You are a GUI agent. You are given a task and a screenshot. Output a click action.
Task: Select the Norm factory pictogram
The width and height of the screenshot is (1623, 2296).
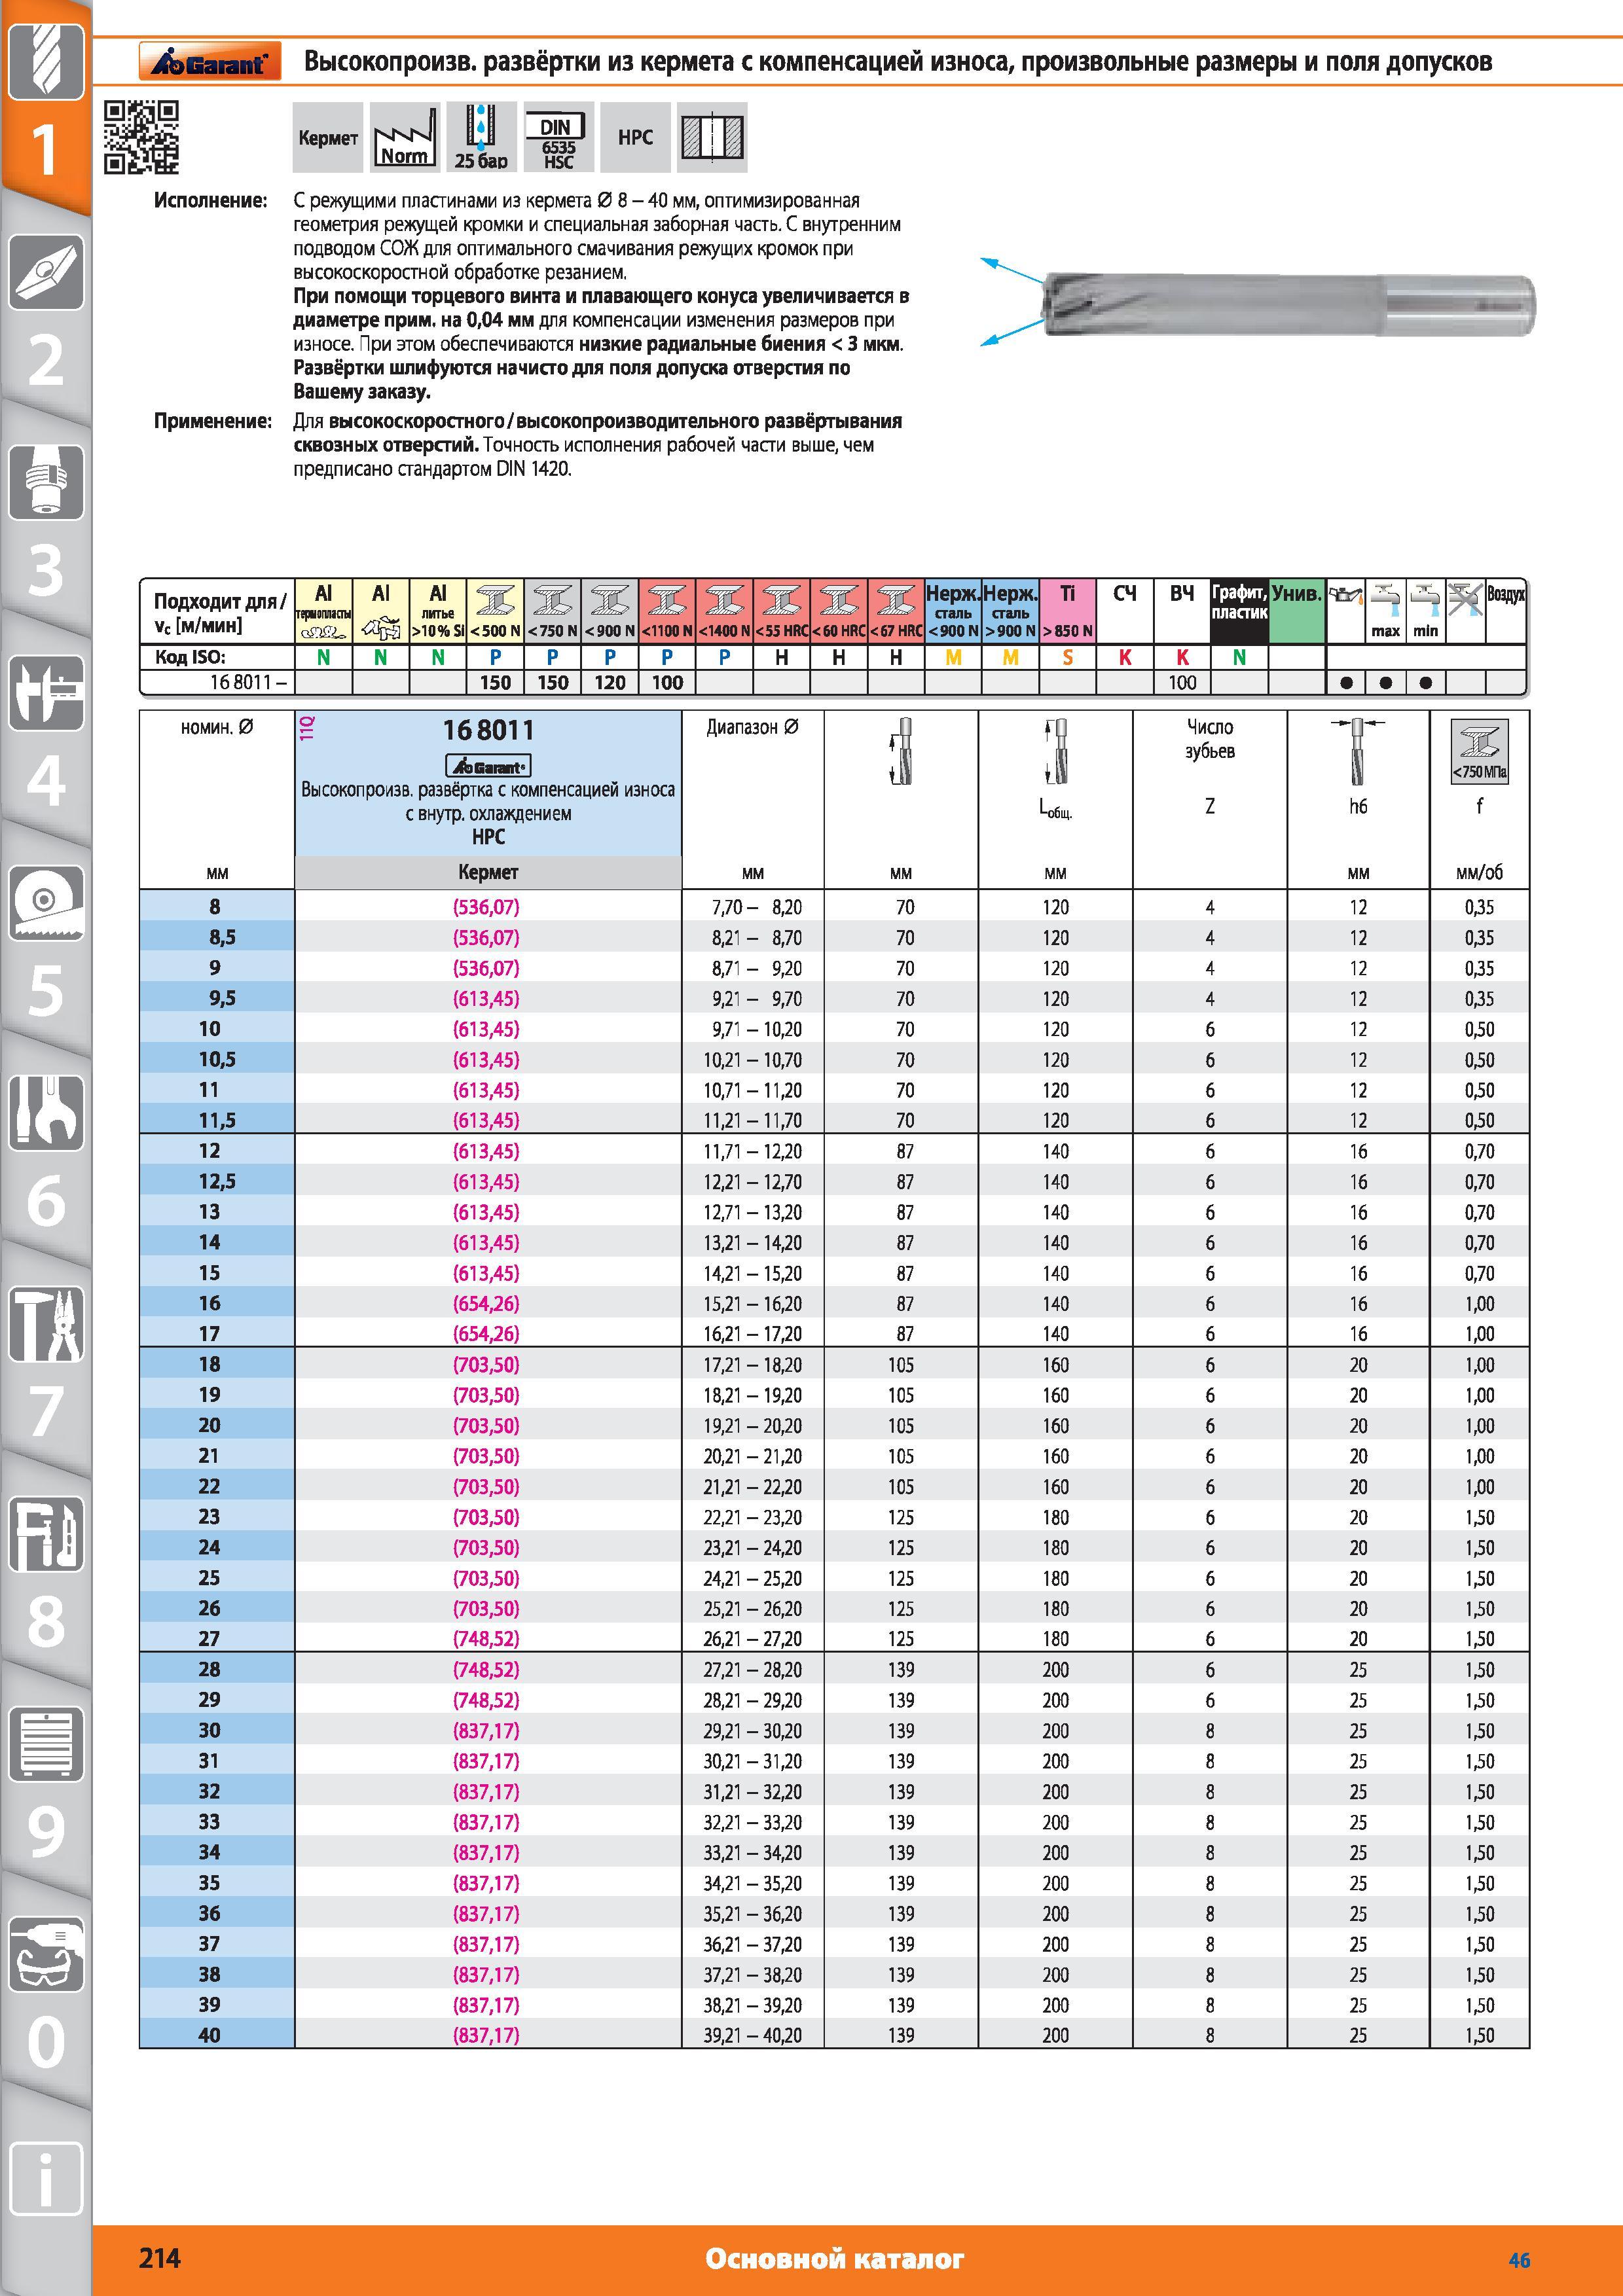coord(405,137)
